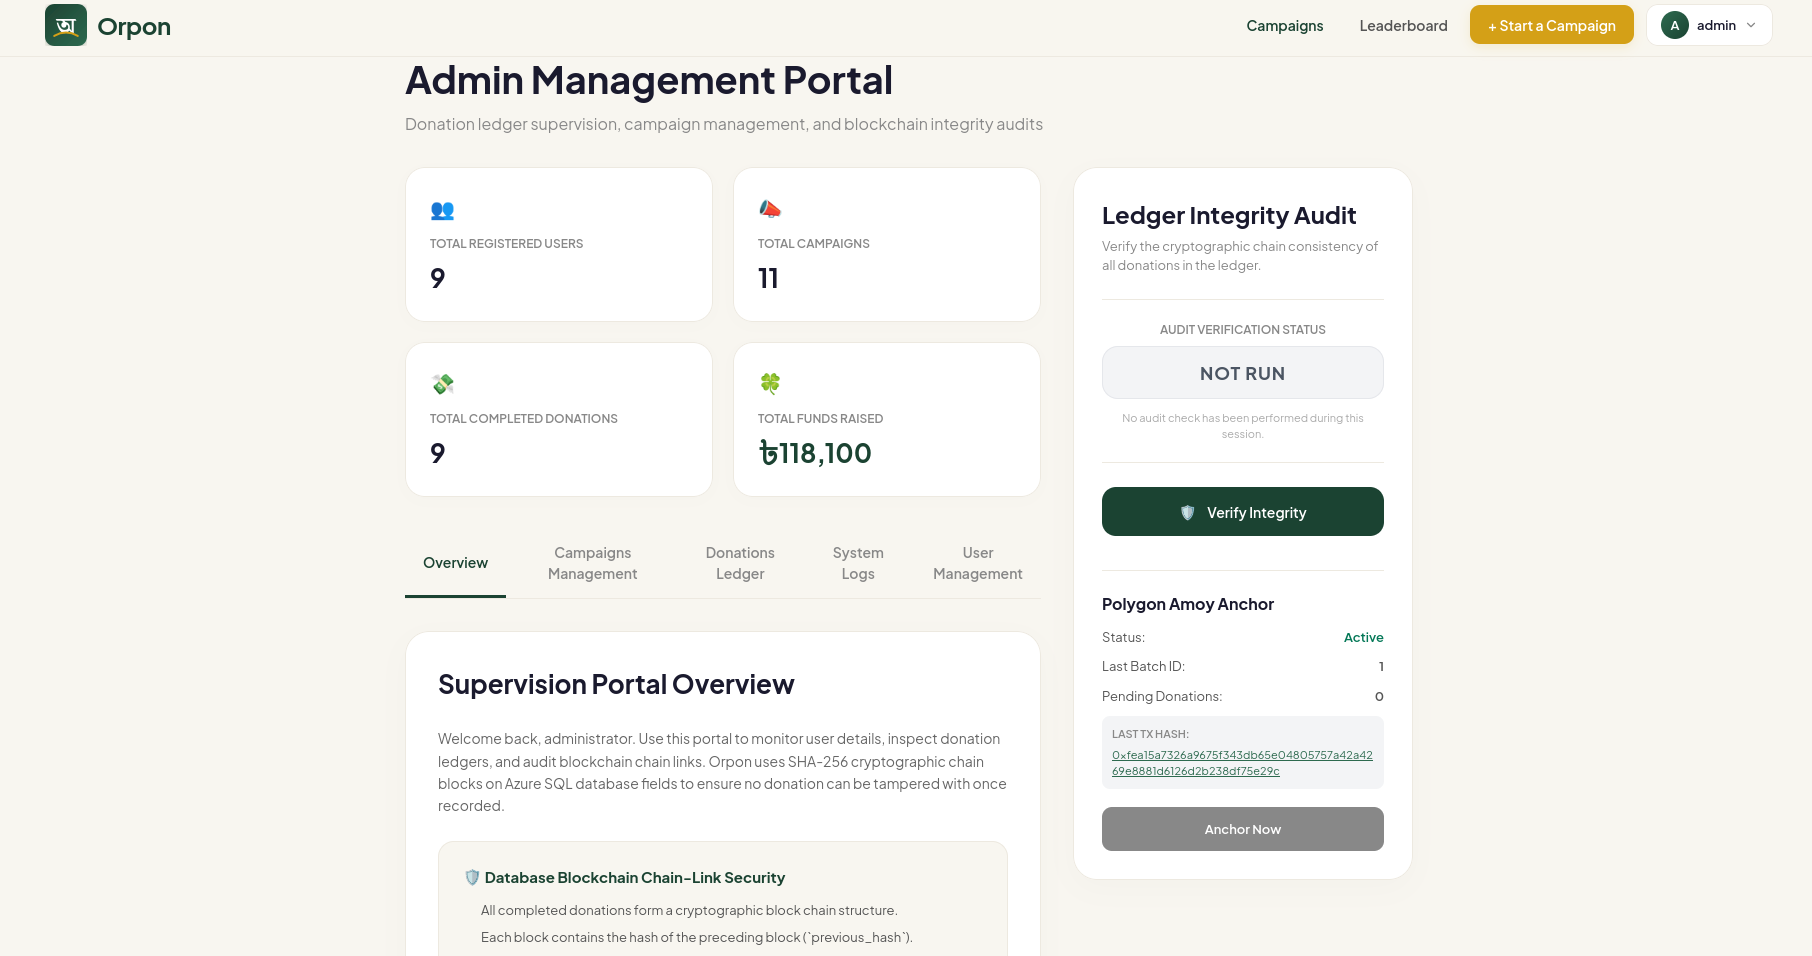
Task: Click the Total Completed Donations value 9
Action: (x=437, y=453)
